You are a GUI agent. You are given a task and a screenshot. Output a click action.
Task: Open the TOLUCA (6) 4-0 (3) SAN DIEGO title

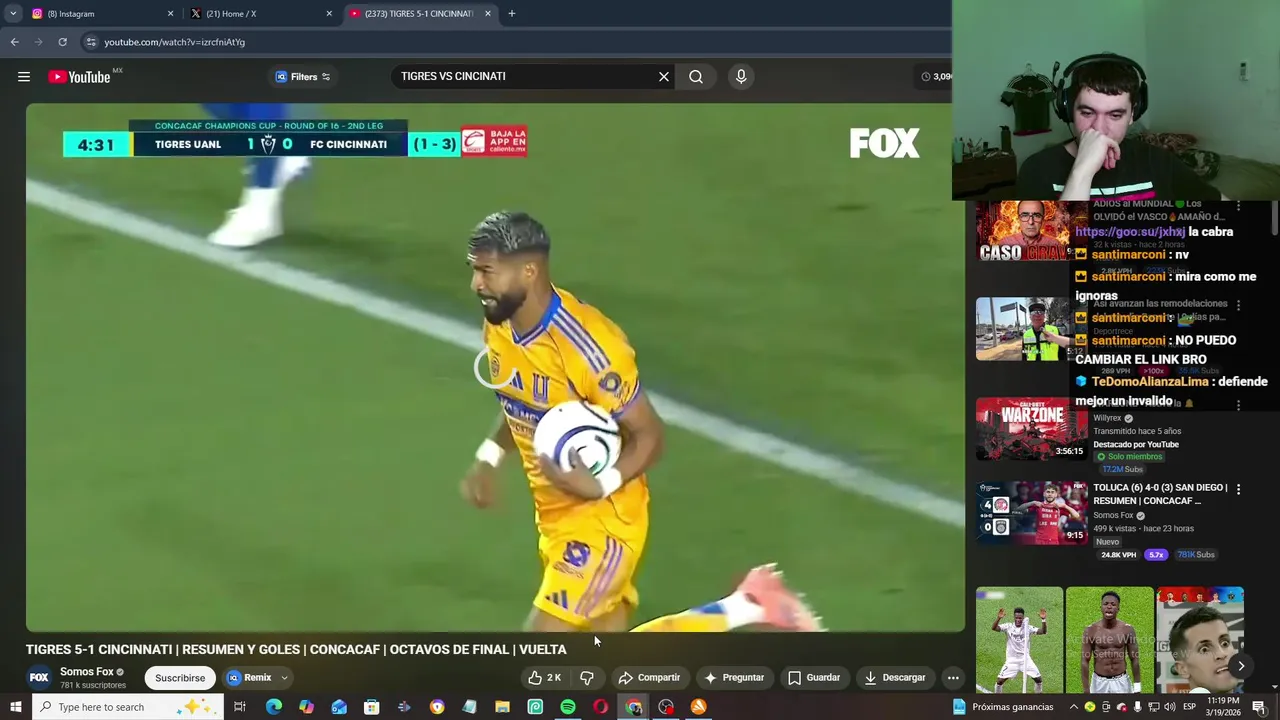click(1160, 494)
